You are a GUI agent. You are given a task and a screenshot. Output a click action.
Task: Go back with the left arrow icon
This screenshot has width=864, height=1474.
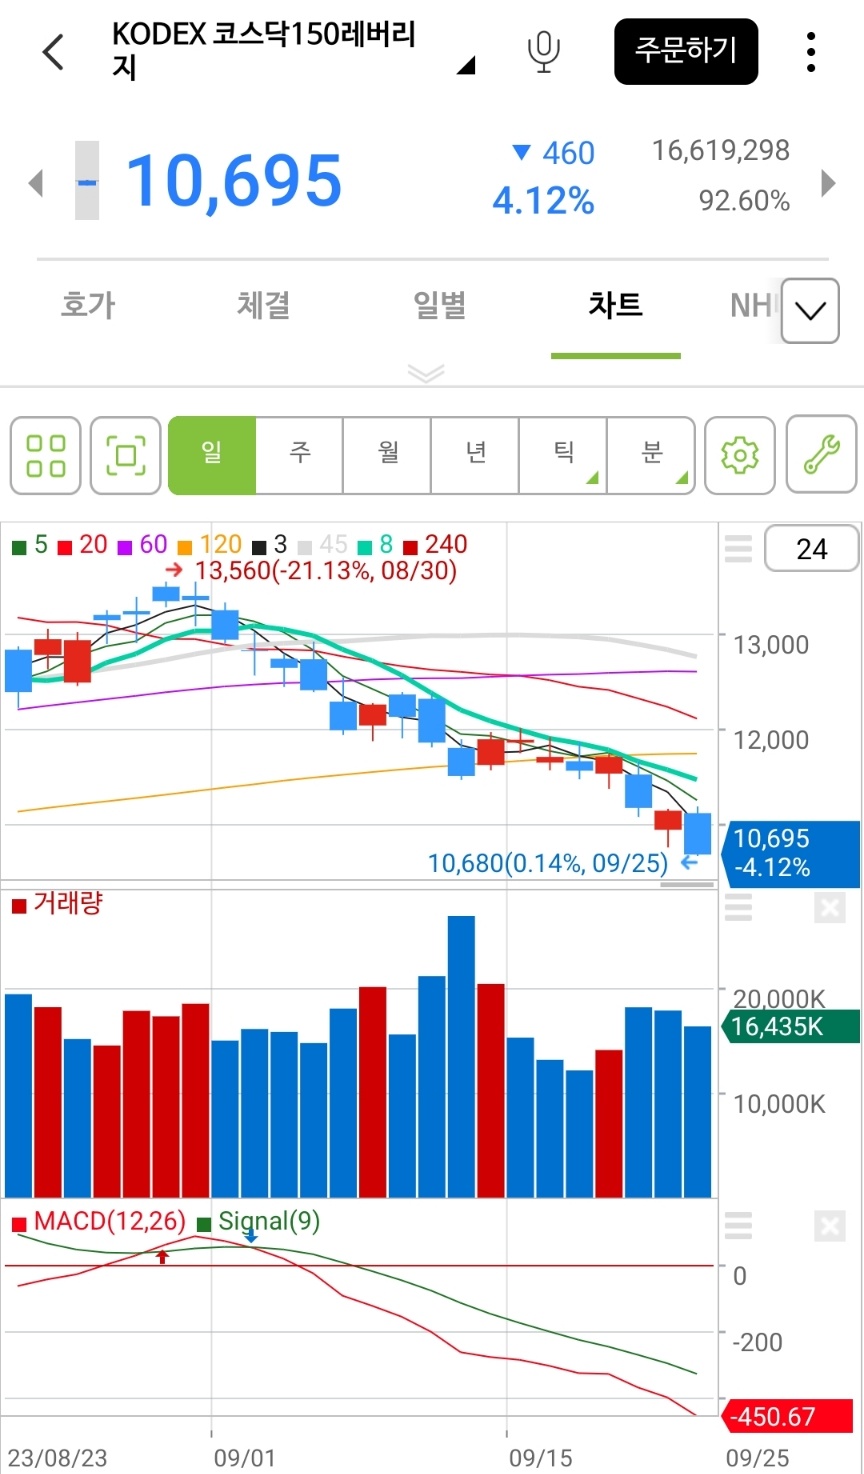pos(54,51)
